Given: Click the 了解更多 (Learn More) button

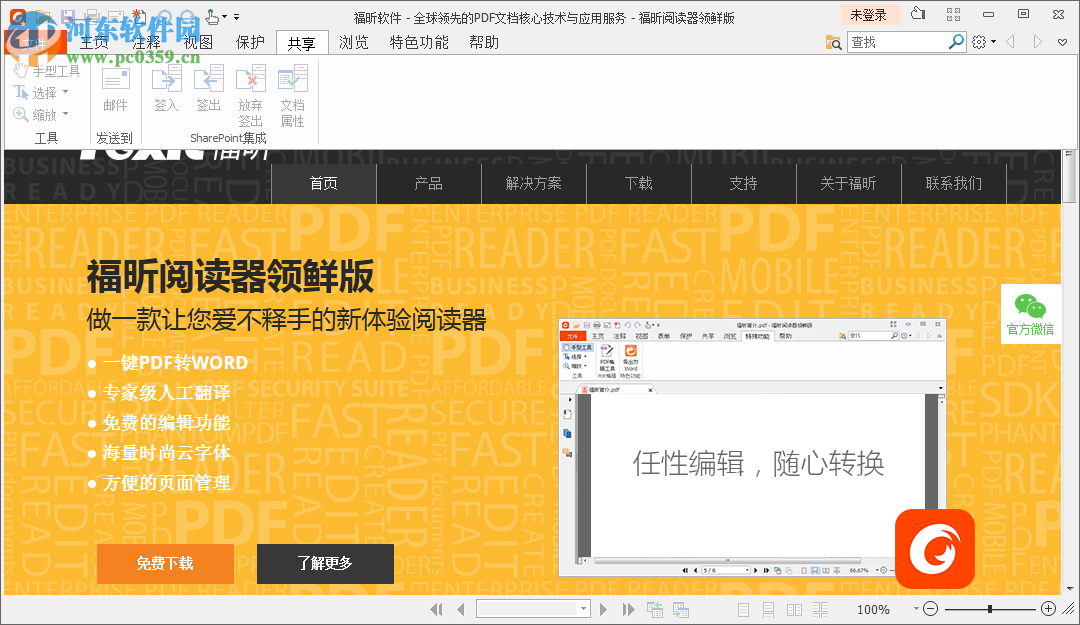Looking at the screenshot, I should (x=325, y=563).
